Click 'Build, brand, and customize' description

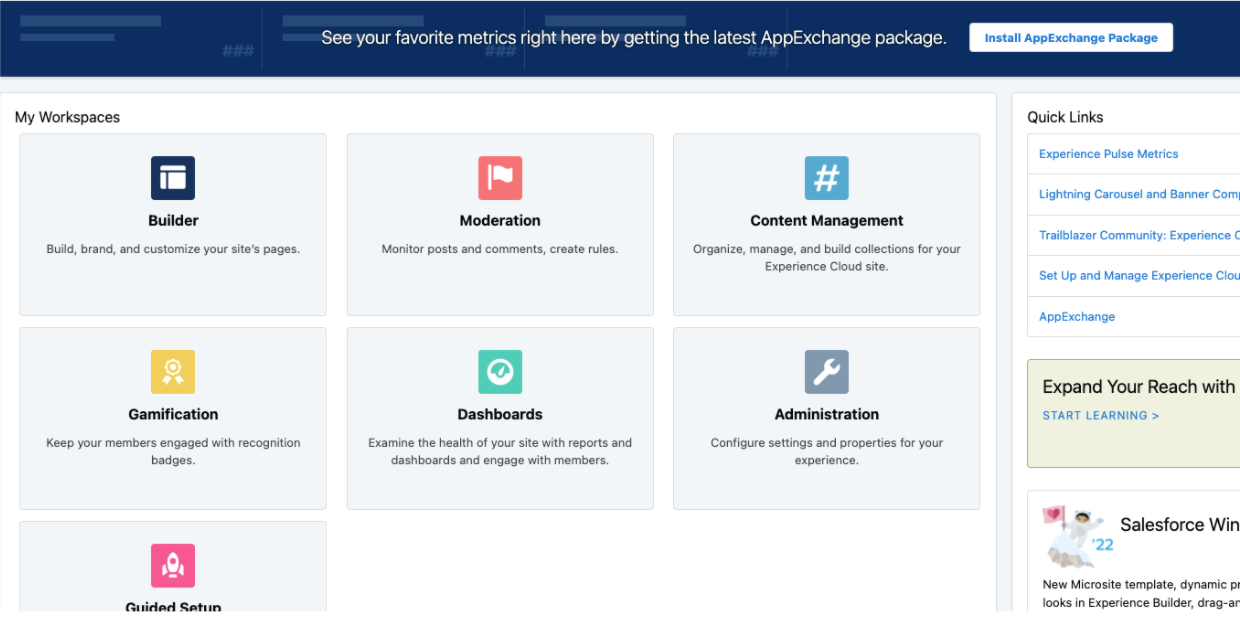(x=173, y=249)
